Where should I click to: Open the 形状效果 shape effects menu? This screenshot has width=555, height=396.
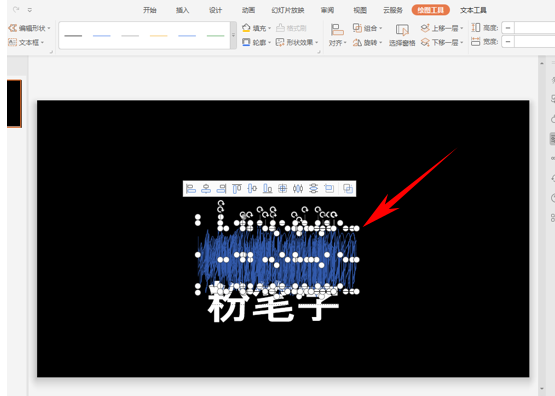pyautogui.click(x=297, y=42)
